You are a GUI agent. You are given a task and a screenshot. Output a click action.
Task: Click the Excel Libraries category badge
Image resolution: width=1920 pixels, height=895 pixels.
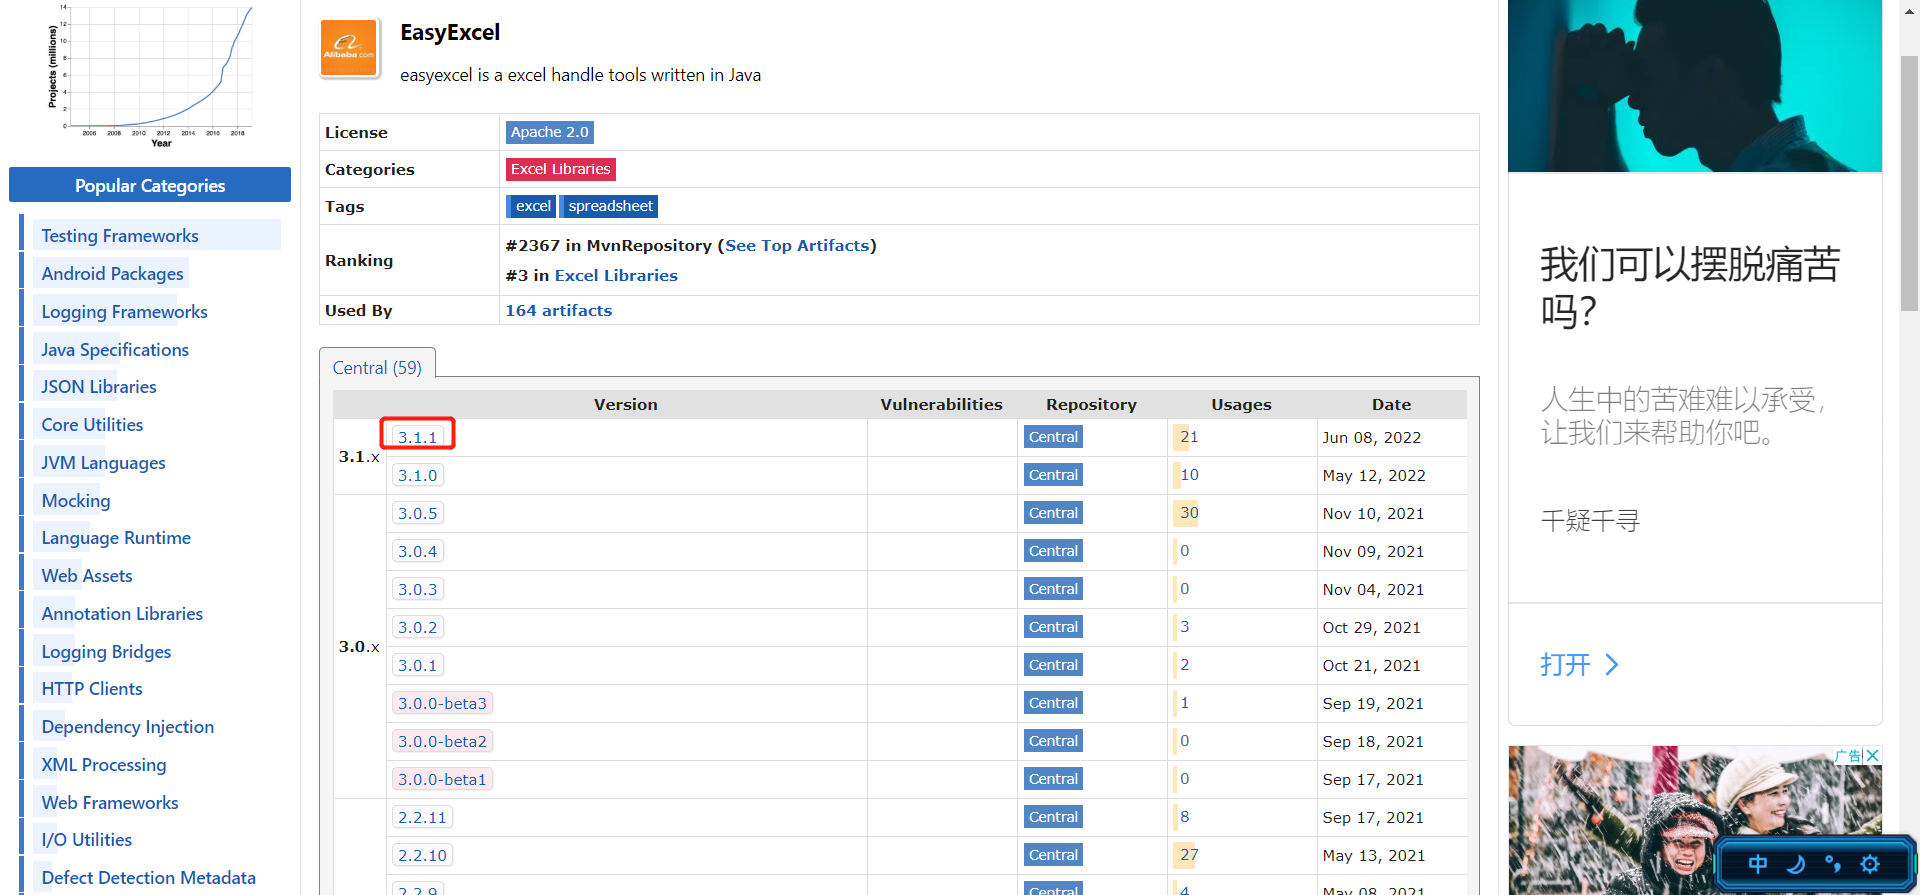(x=560, y=169)
